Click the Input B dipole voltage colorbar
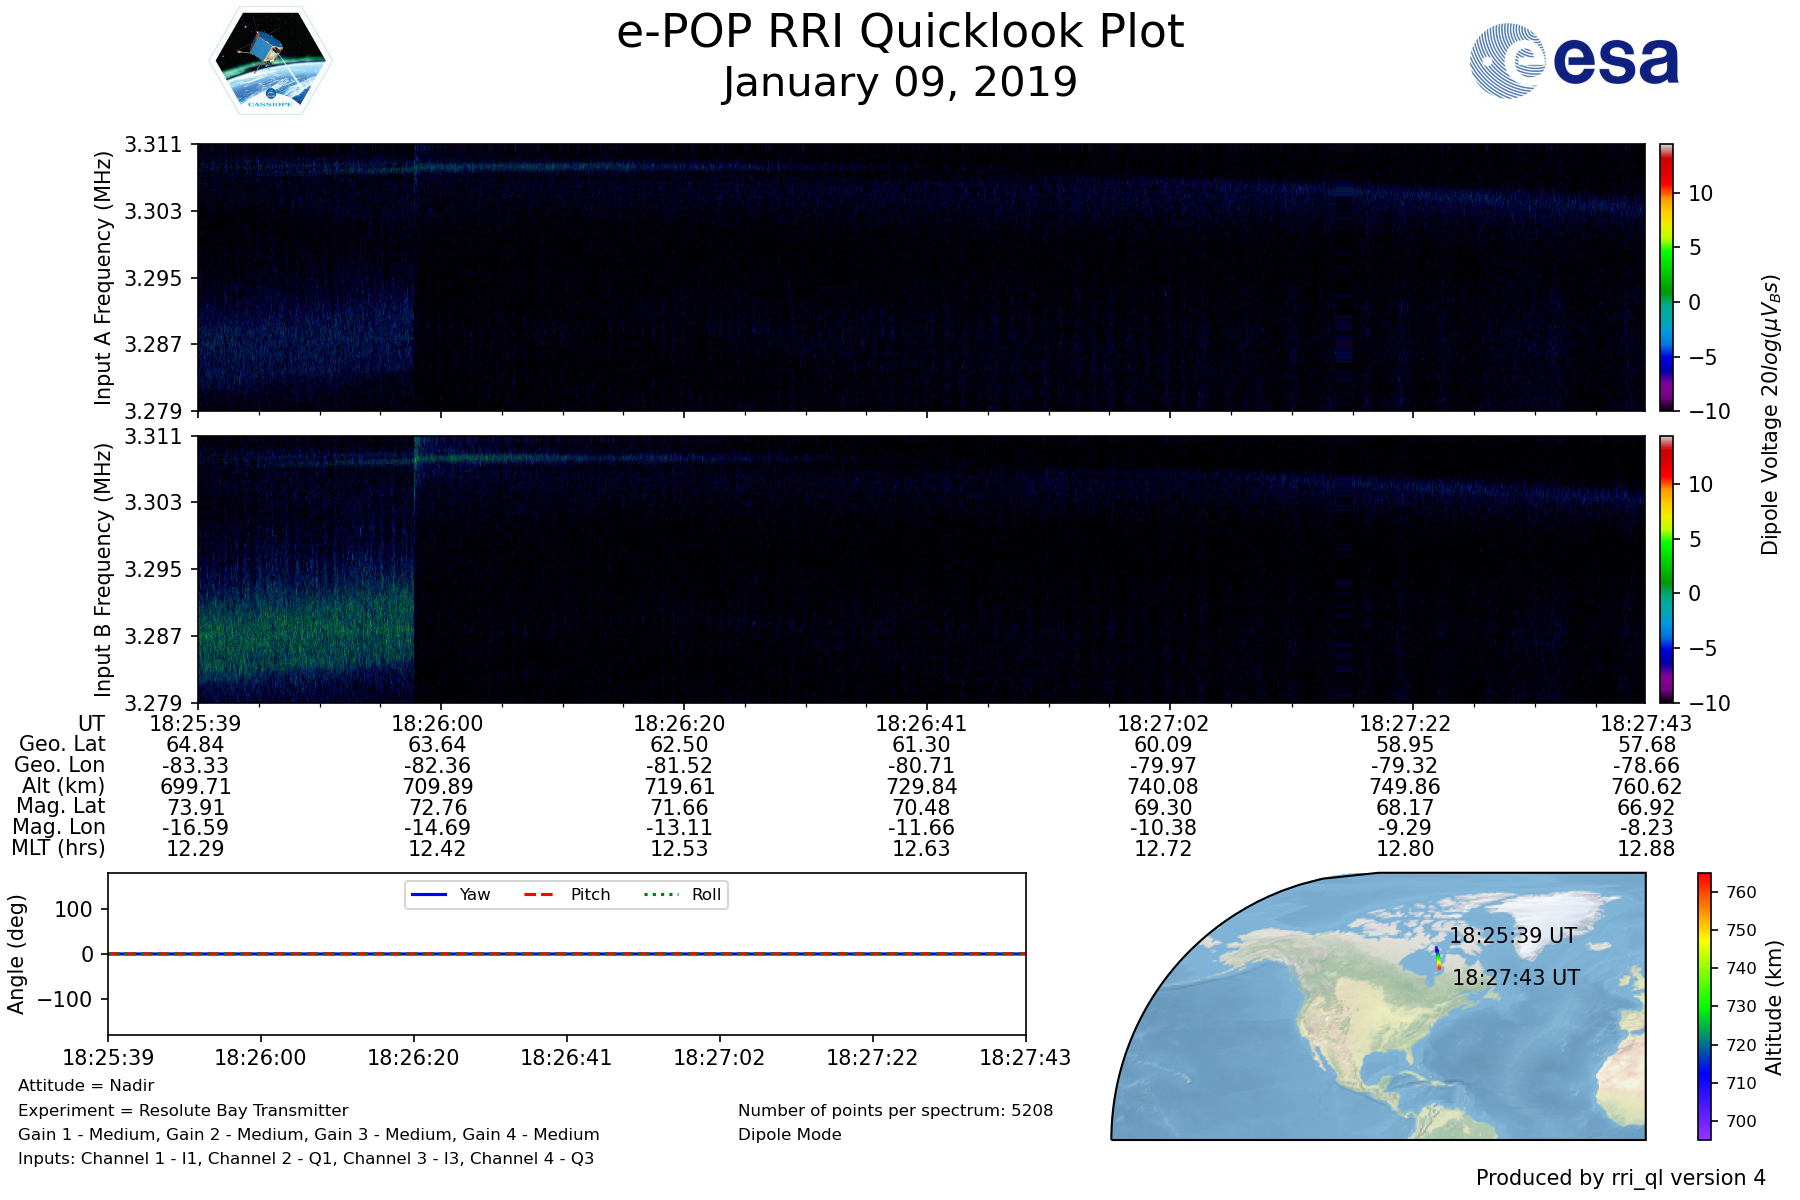 pyautogui.click(x=1666, y=569)
